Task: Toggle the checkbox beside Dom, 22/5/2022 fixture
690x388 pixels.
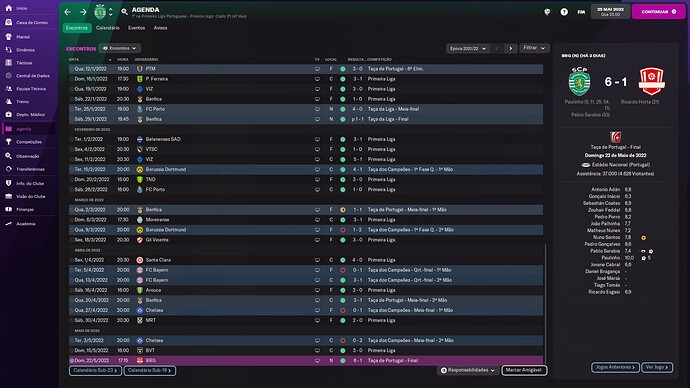Action: coord(71,361)
